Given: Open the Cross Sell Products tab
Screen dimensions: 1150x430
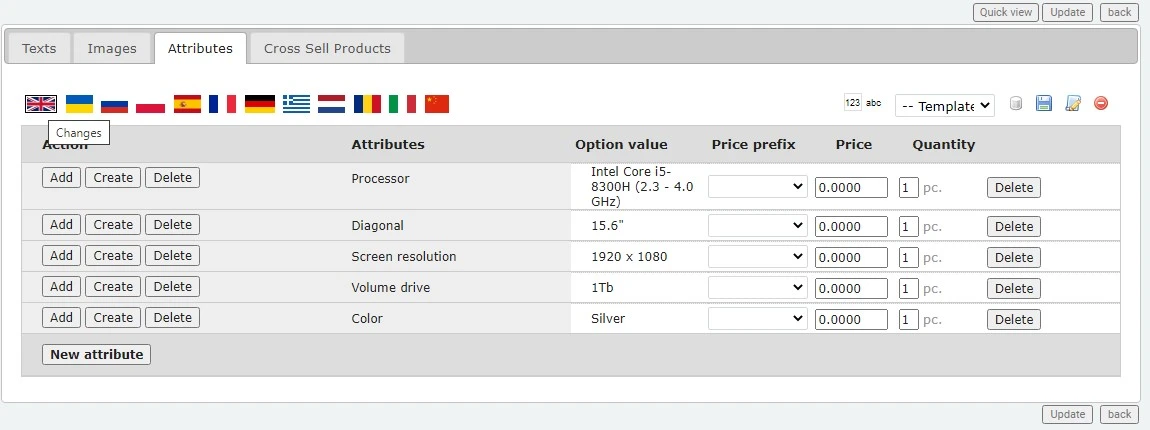Looking at the screenshot, I should point(327,48).
